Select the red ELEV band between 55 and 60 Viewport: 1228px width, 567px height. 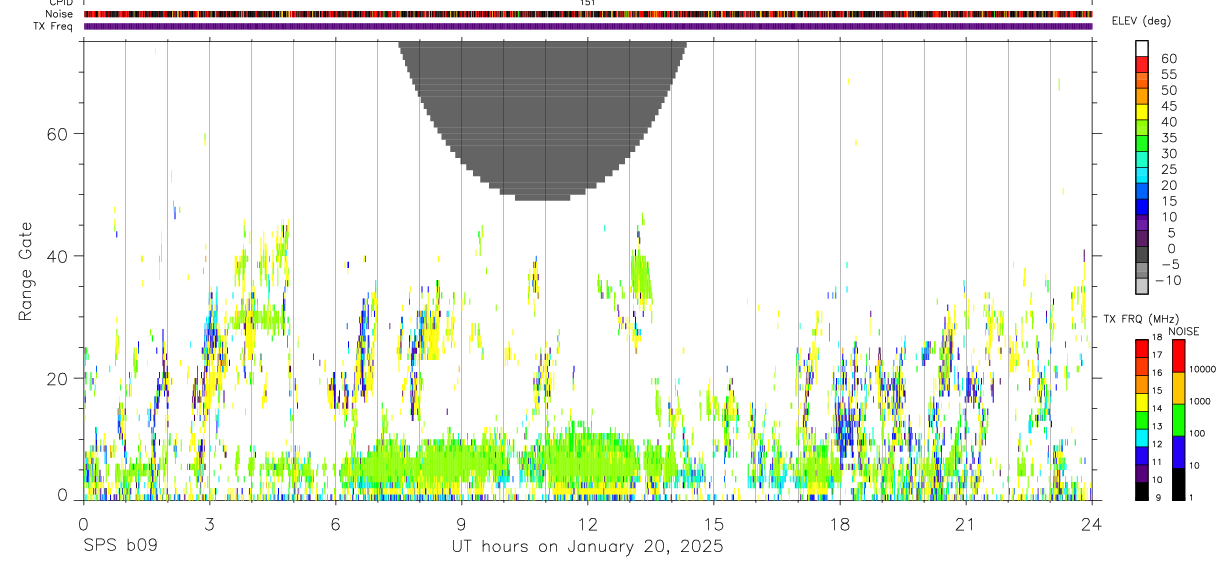[x=1142, y=64]
